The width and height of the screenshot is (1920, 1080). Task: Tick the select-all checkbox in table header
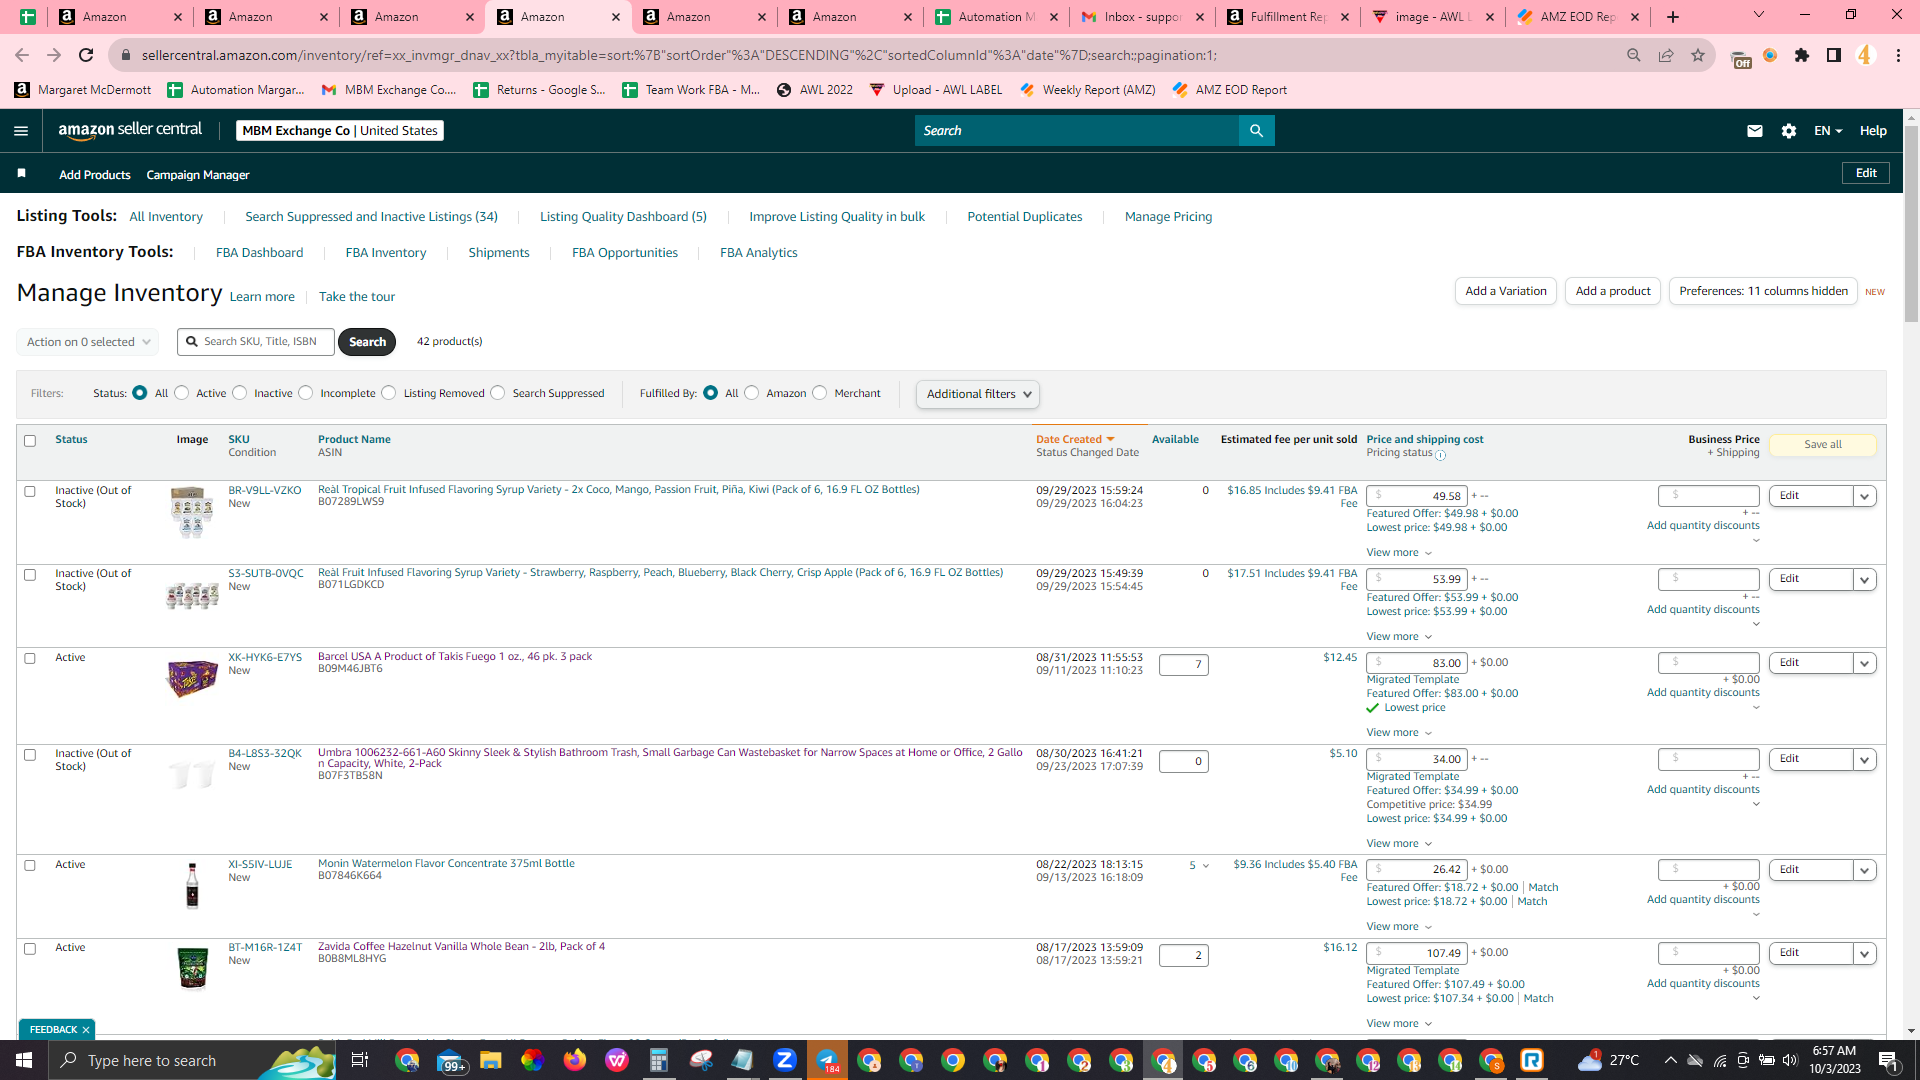pos(30,441)
